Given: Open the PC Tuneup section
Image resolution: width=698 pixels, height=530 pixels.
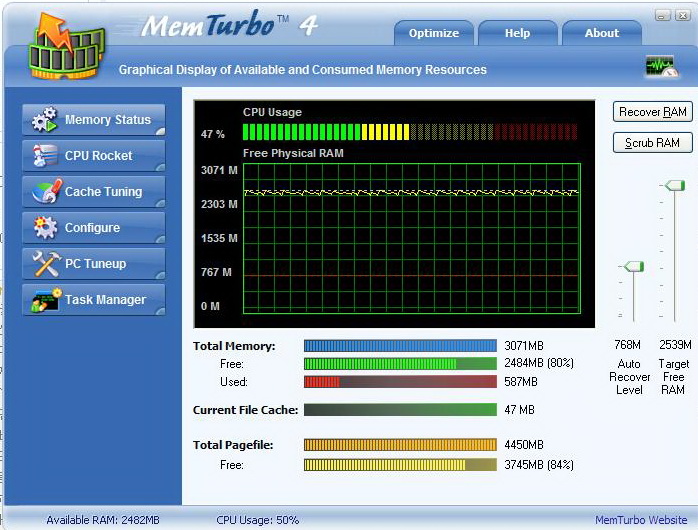Looking at the screenshot, I should click(94, 264).
